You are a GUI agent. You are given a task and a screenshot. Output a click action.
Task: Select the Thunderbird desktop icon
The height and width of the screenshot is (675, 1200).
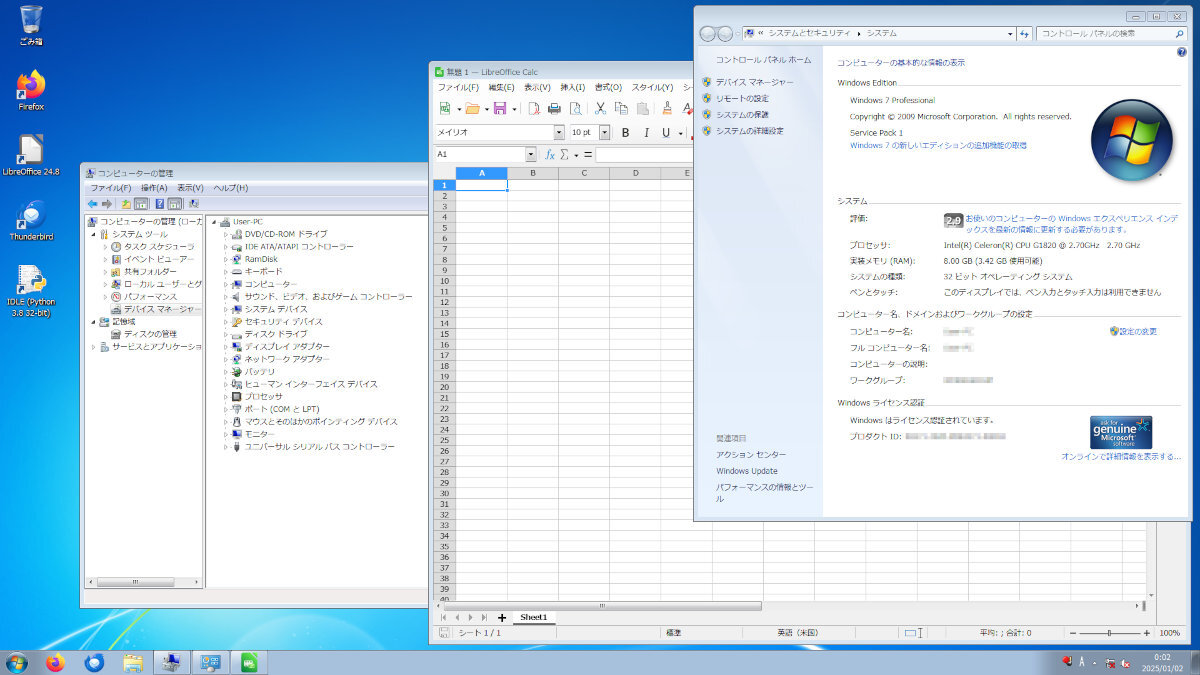(x=31, y=221)
